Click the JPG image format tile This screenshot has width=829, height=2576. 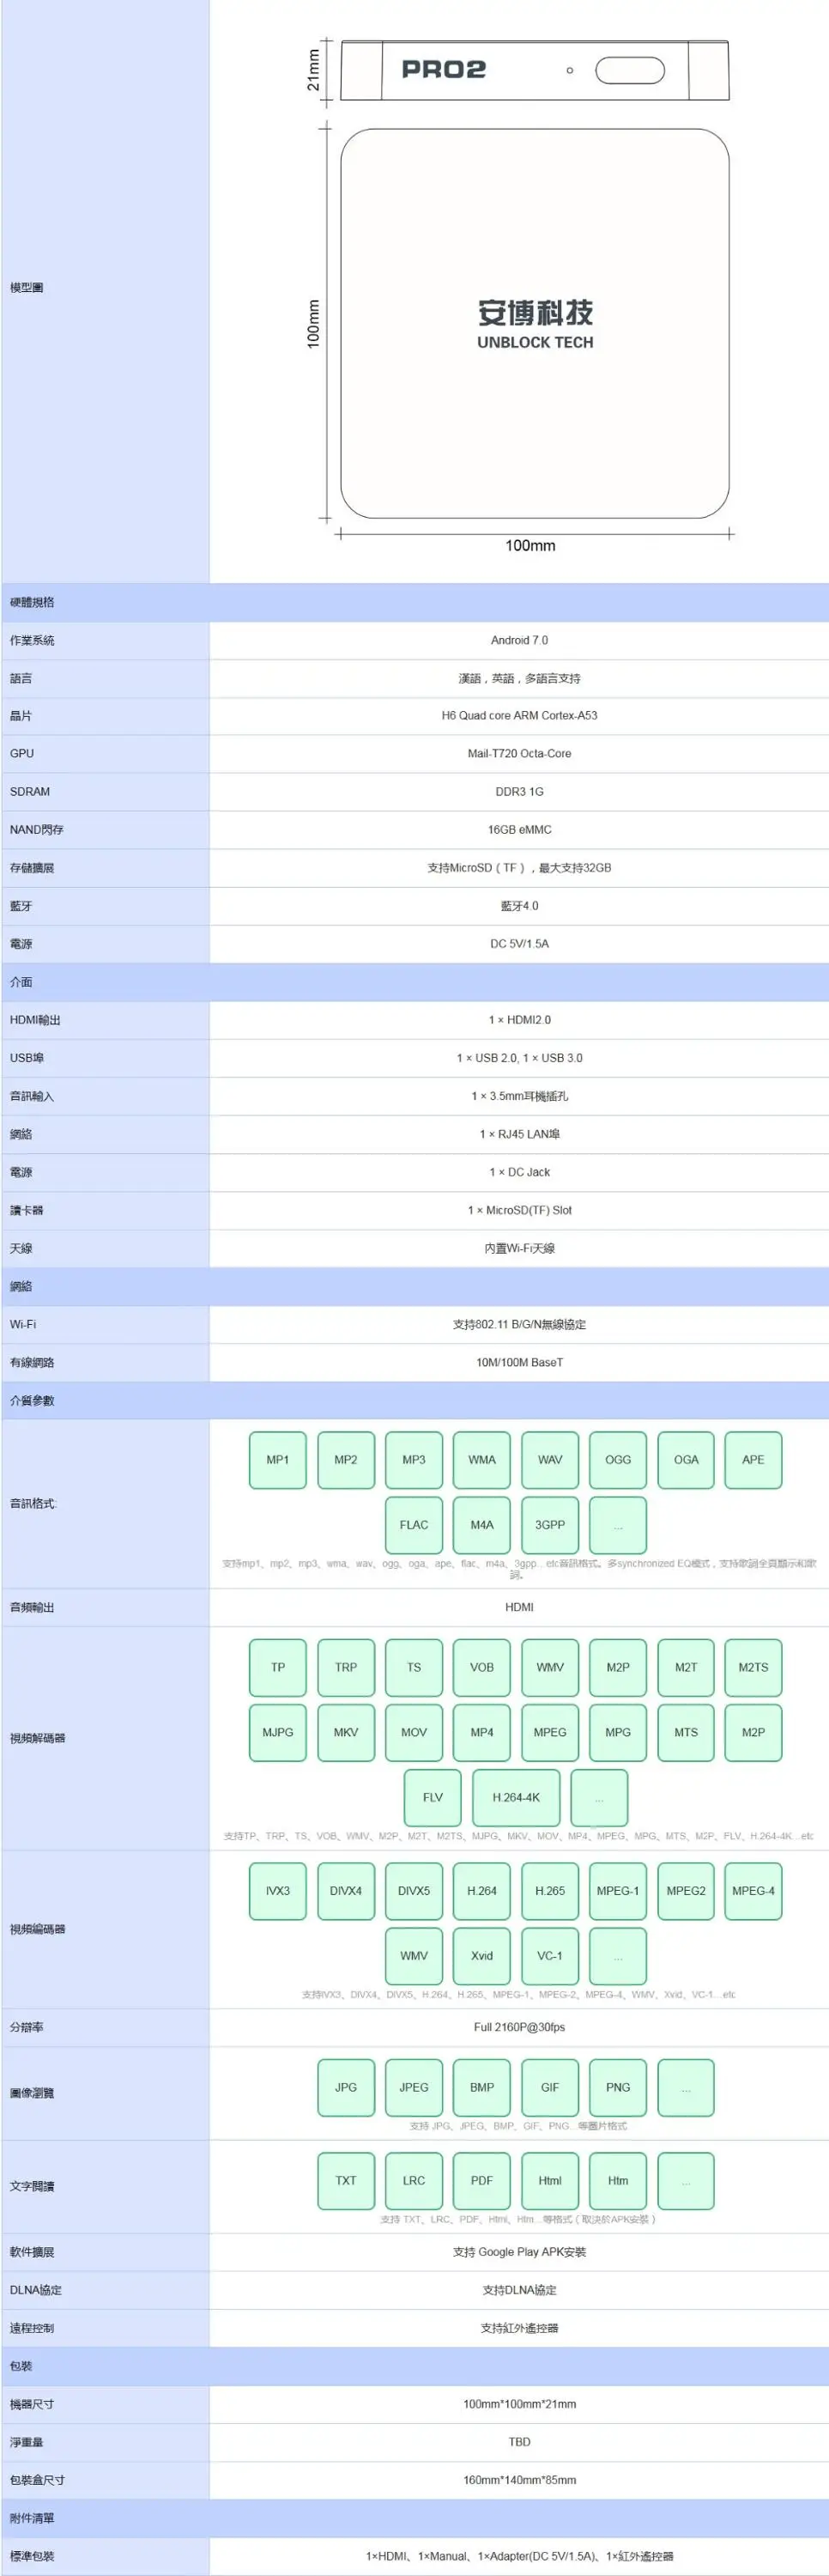pyautogui.click(x=345, y=2087)
